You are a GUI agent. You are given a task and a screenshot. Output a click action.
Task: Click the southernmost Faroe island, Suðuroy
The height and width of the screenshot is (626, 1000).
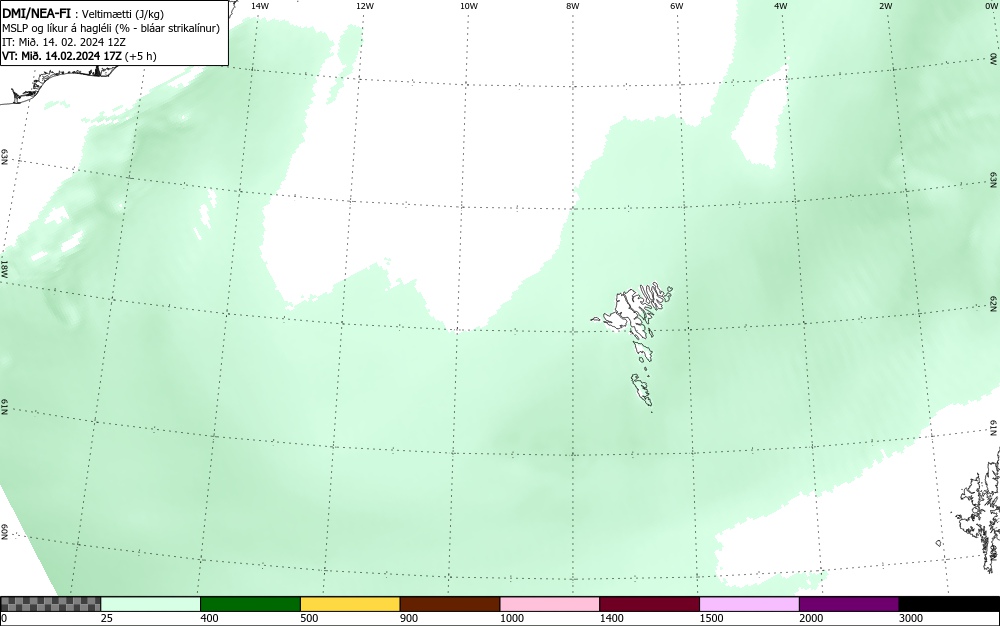642,390
